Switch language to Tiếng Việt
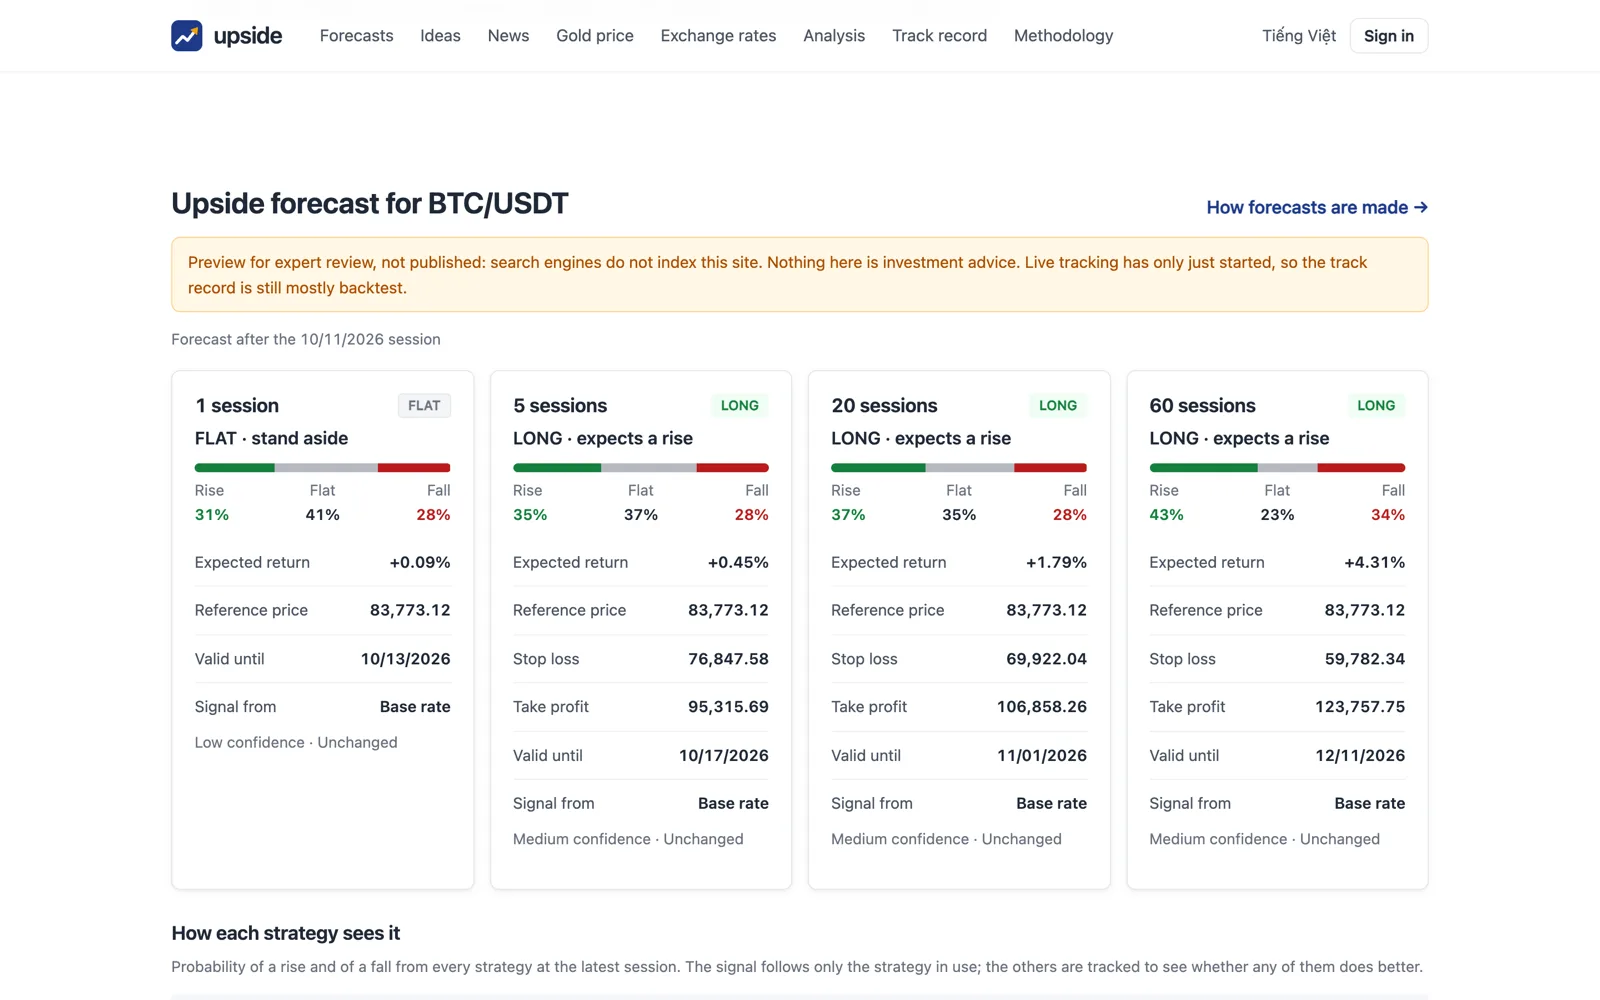The height and width of the screenshot is (1000, 1600). 1299,36
